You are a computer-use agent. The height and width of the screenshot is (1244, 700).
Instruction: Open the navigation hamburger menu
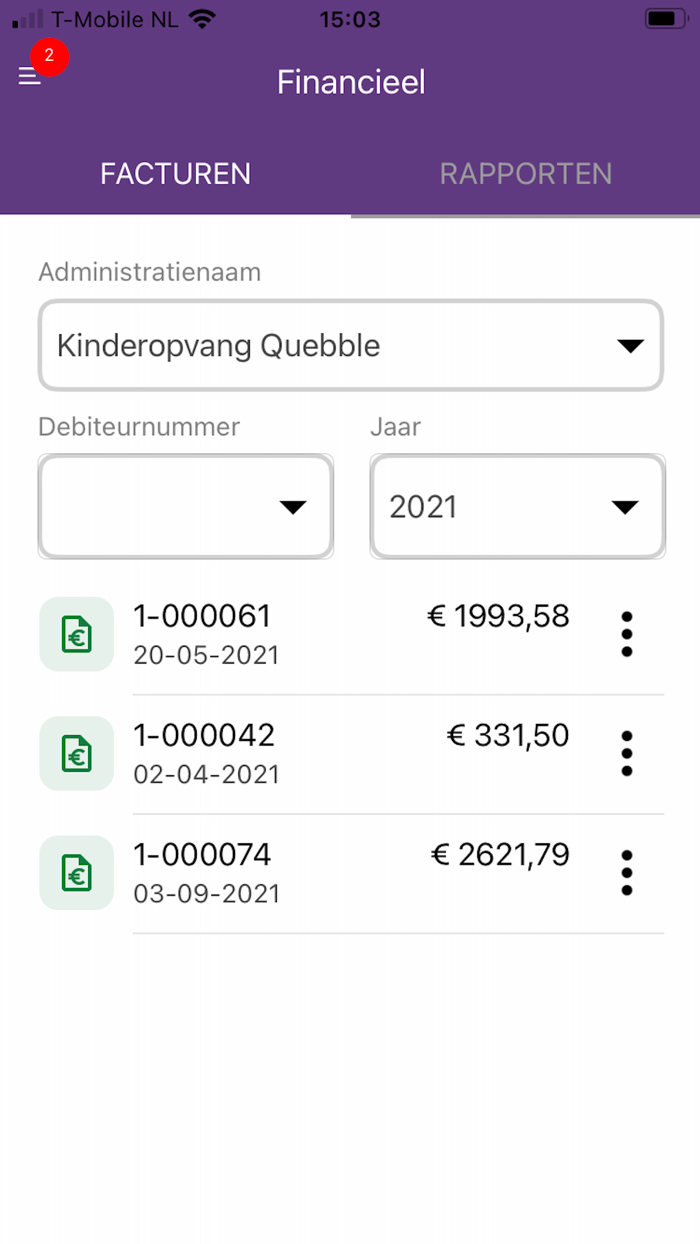(x=29, y=76)
